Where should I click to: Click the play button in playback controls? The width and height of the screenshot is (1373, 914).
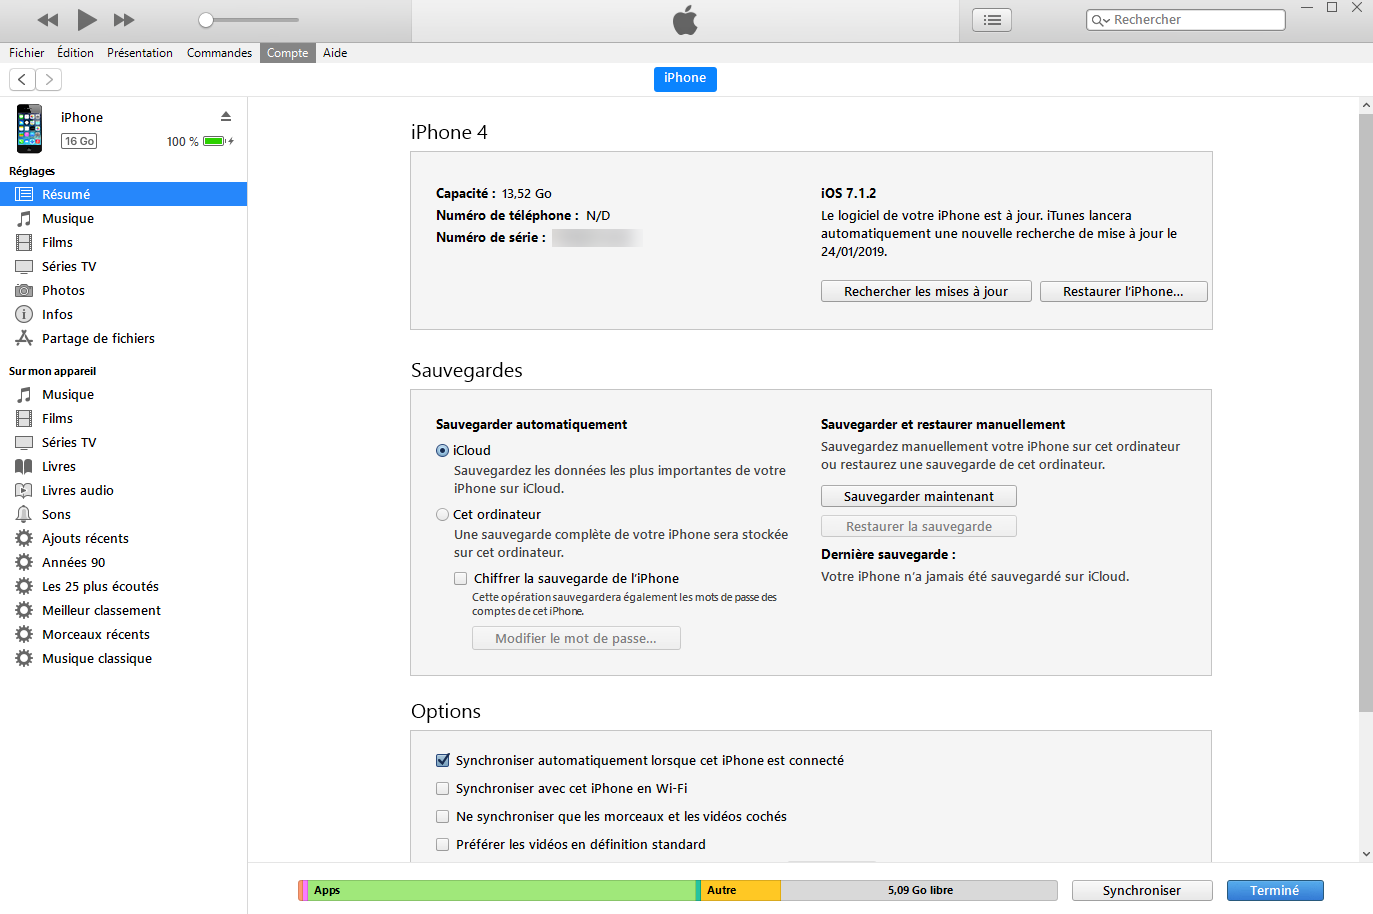click(x=87, y=20)
